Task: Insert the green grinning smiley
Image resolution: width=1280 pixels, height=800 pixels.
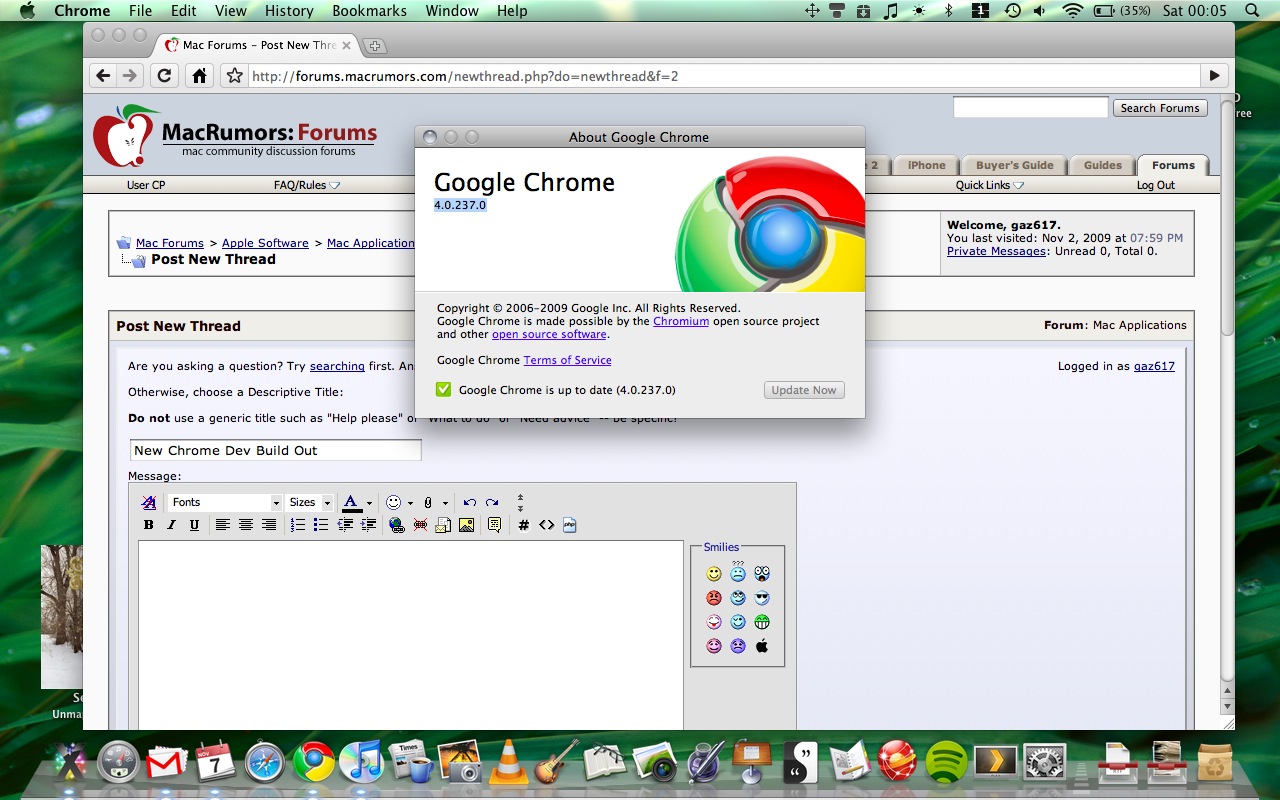Action: (762, 622)
